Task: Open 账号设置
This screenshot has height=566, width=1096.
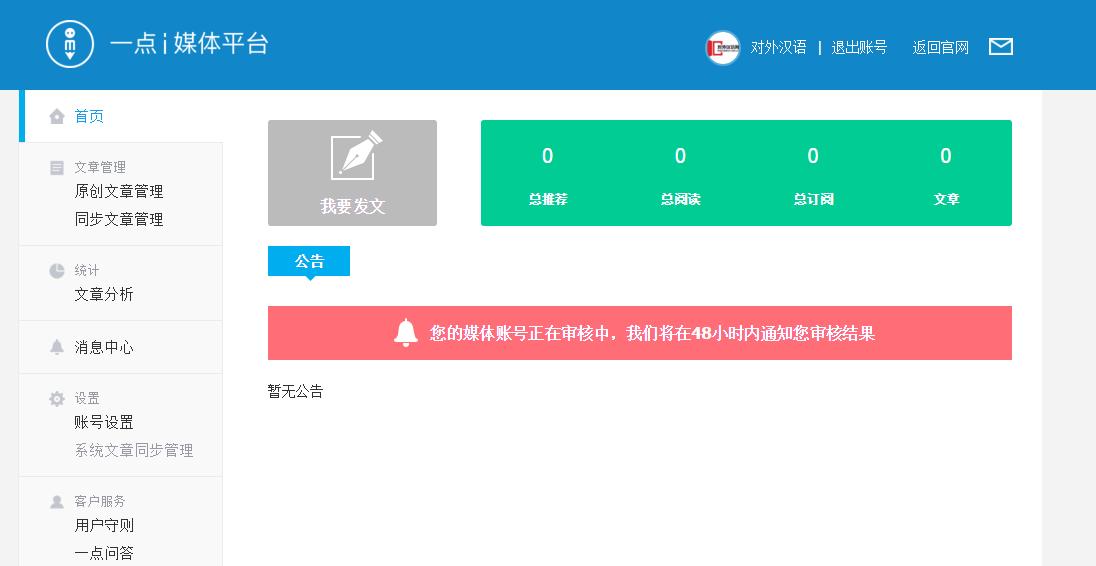Action: point(103,423)
